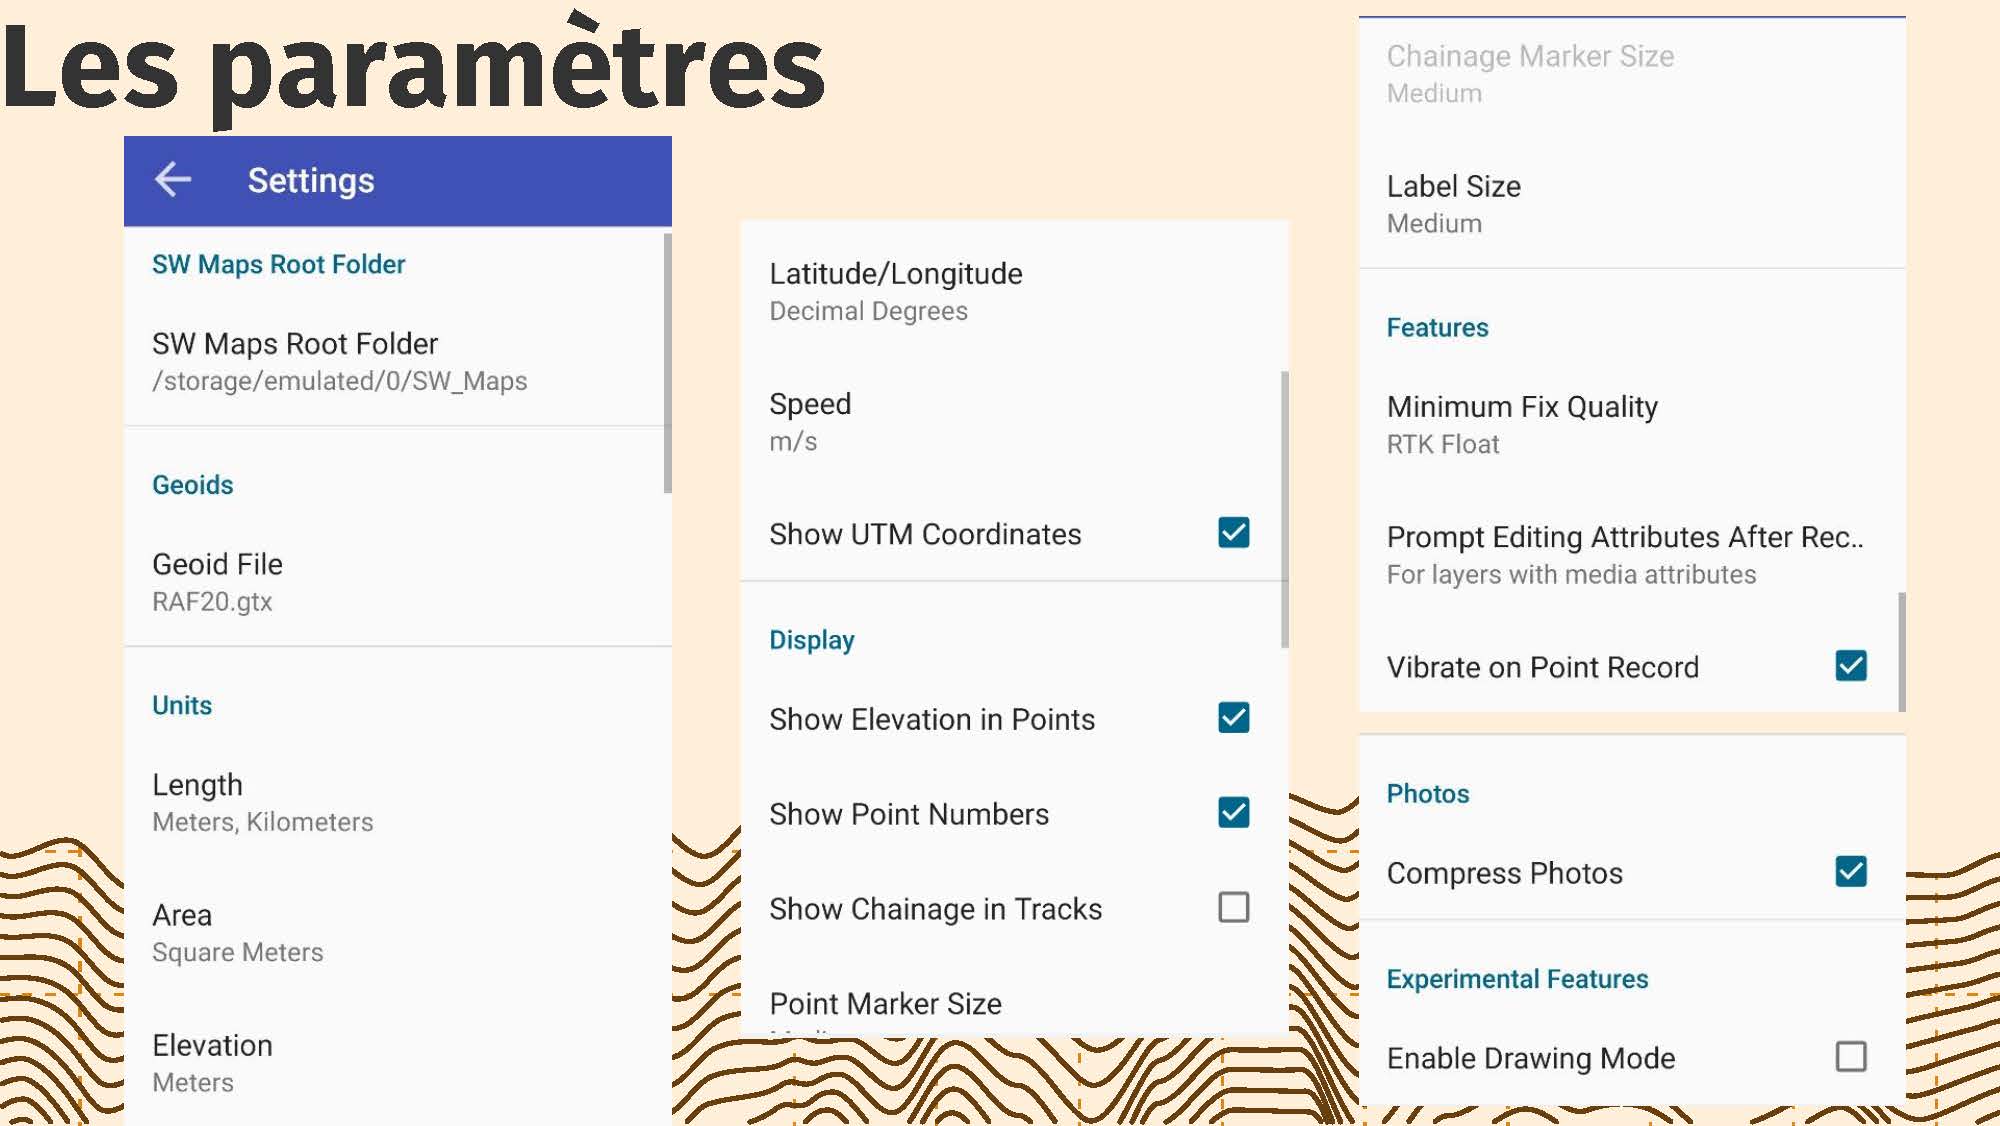Click the first Settings panel scrollbar
This screenshot has width=2000, height=1126.
tap(667, 362)
